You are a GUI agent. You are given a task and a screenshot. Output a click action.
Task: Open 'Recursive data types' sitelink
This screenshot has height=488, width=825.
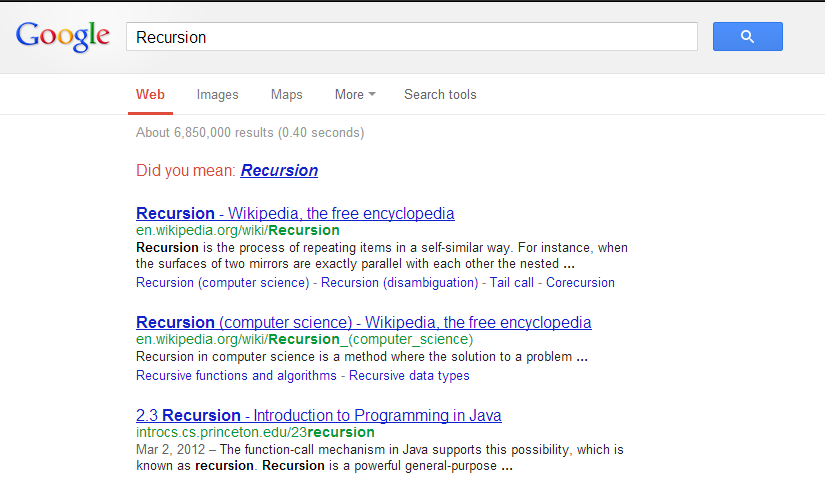tap(409, 375)
